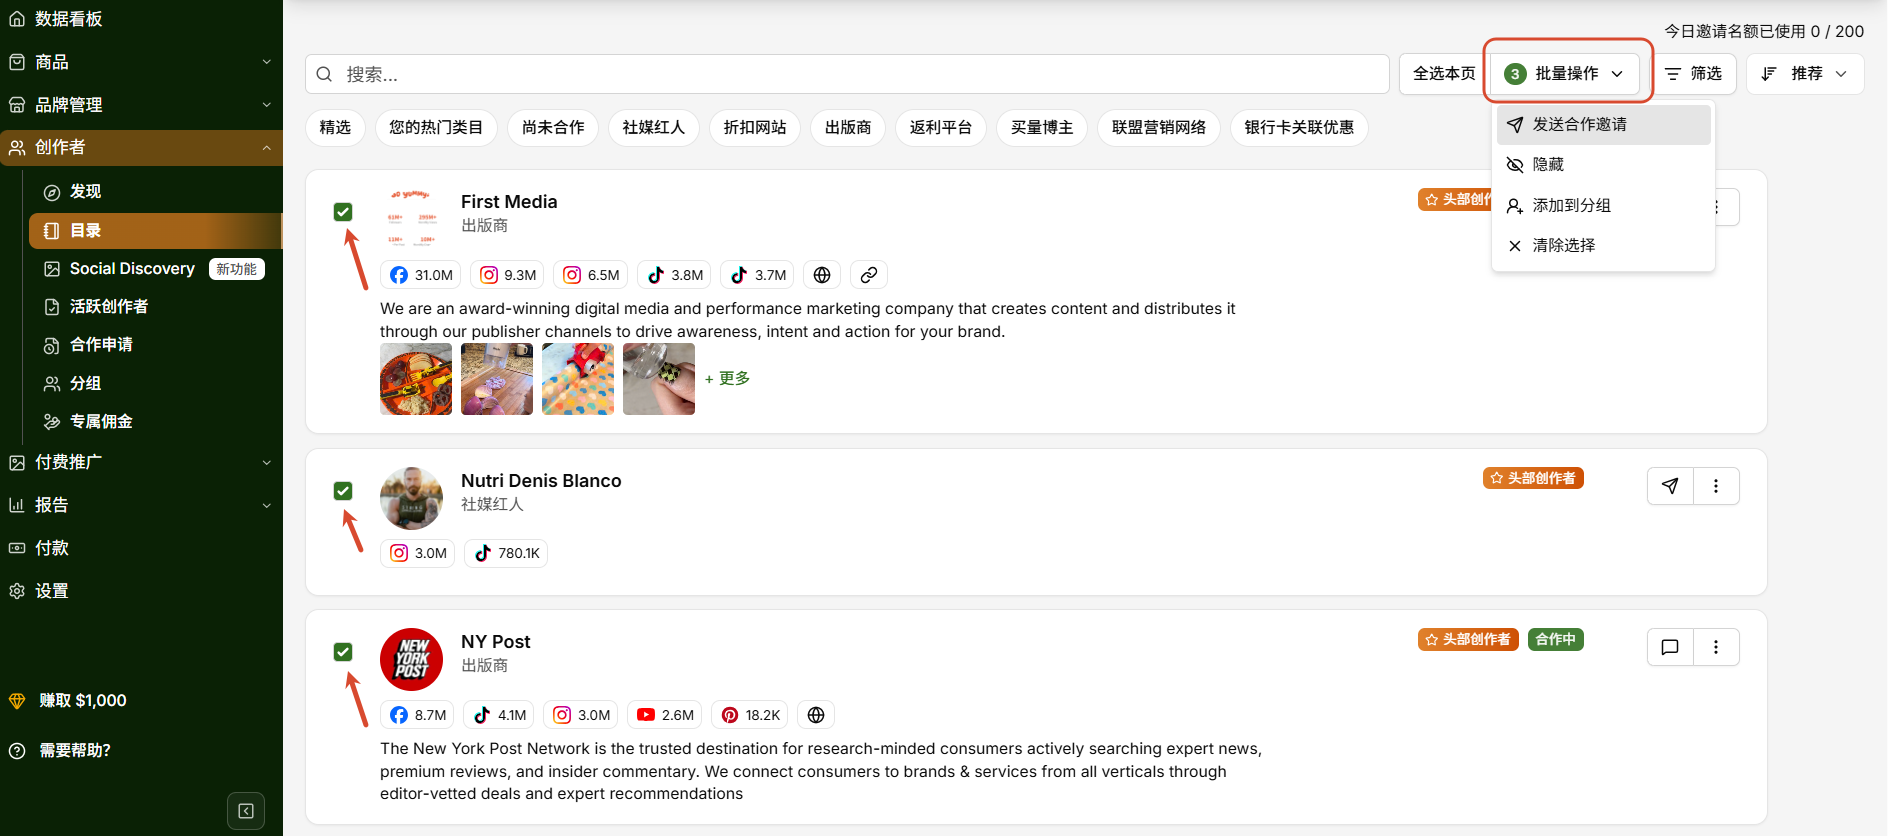The image size is (1888, 836).
Task: Select the 社媒红人 filter chip
Action: [x=654, y=128]
